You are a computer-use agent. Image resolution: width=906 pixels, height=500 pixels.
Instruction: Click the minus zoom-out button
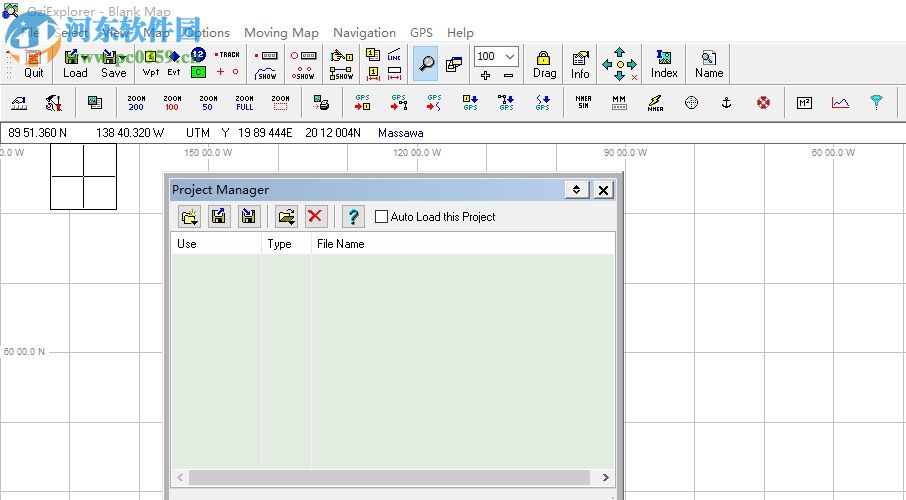pos(508,75)
